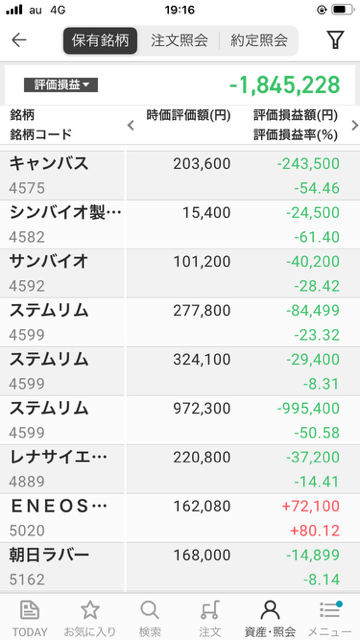Image resolution: width=360 pixels, height=640 pixels.
Task: Open the 朝日ラバー 5162 row
Action: [180, 567]
